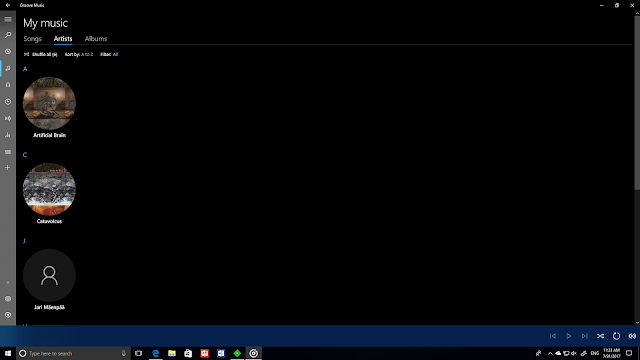Open the Action Center notifications icon
The image size is (640, 360).
pos(629,353)
